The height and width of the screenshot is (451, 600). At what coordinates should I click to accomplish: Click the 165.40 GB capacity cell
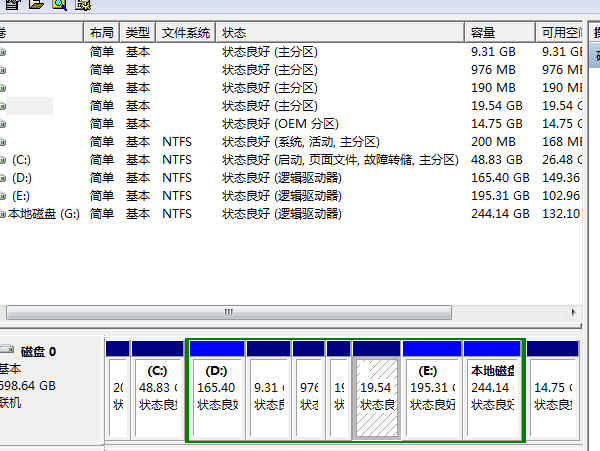click(x=500, y=177)
